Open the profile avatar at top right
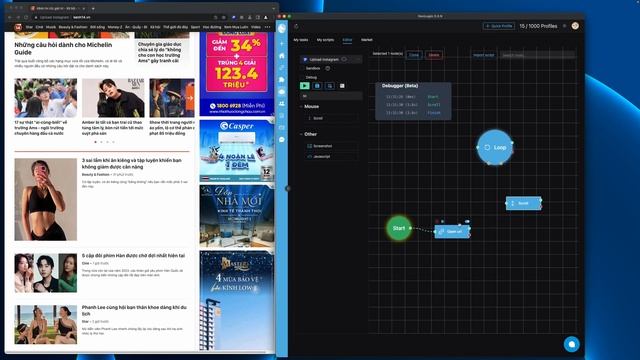Image resolution: width=640 pixels, height=360 pixels. pyautogui.click(x=575, y=26)
